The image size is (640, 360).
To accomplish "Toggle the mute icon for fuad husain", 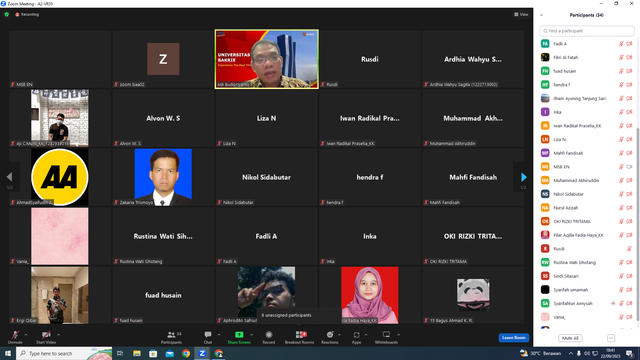I will coord(621,71).
